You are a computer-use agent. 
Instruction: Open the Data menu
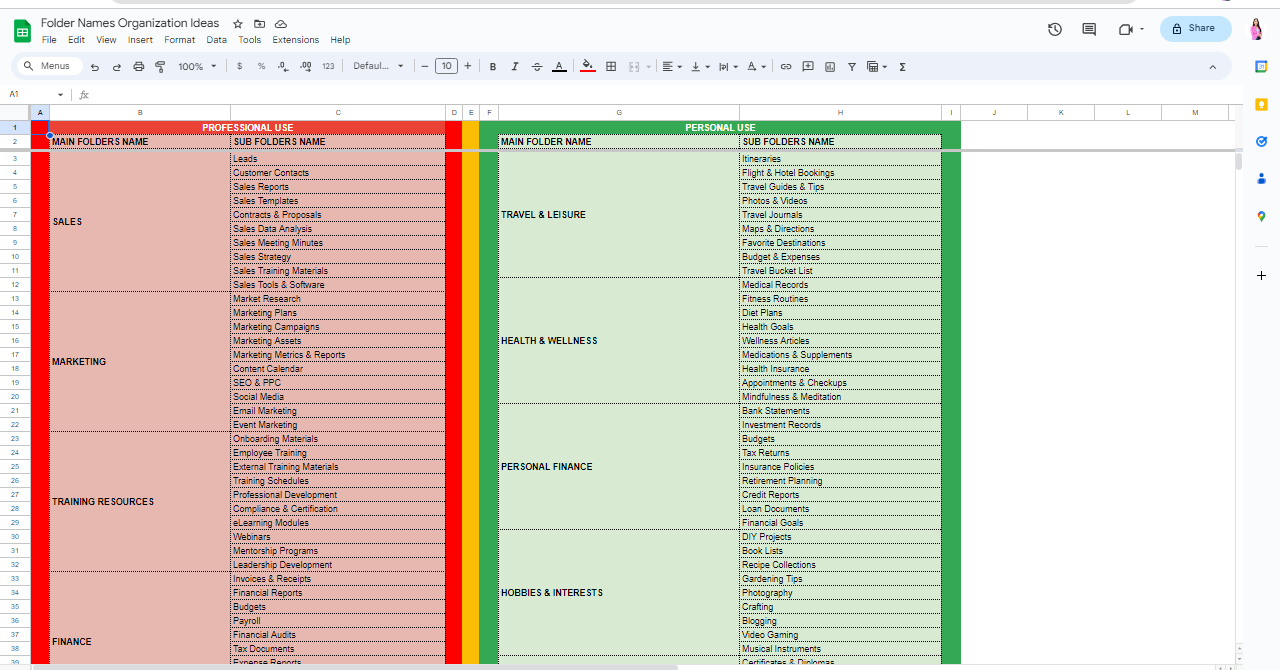pyautogui.click(x=216, y=40)
